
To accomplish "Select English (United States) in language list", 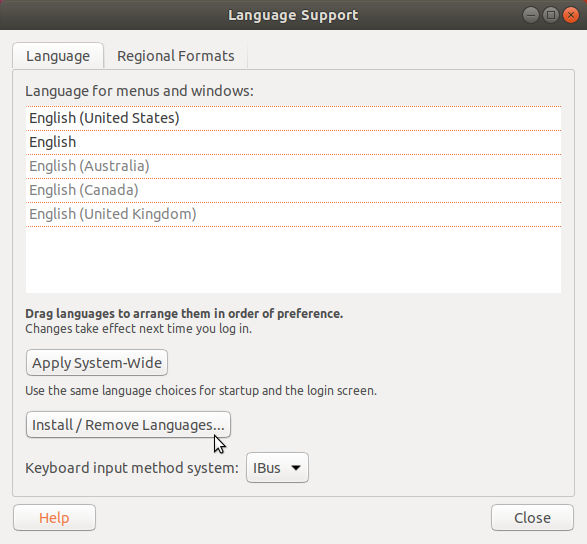I will tap(294, 118).
